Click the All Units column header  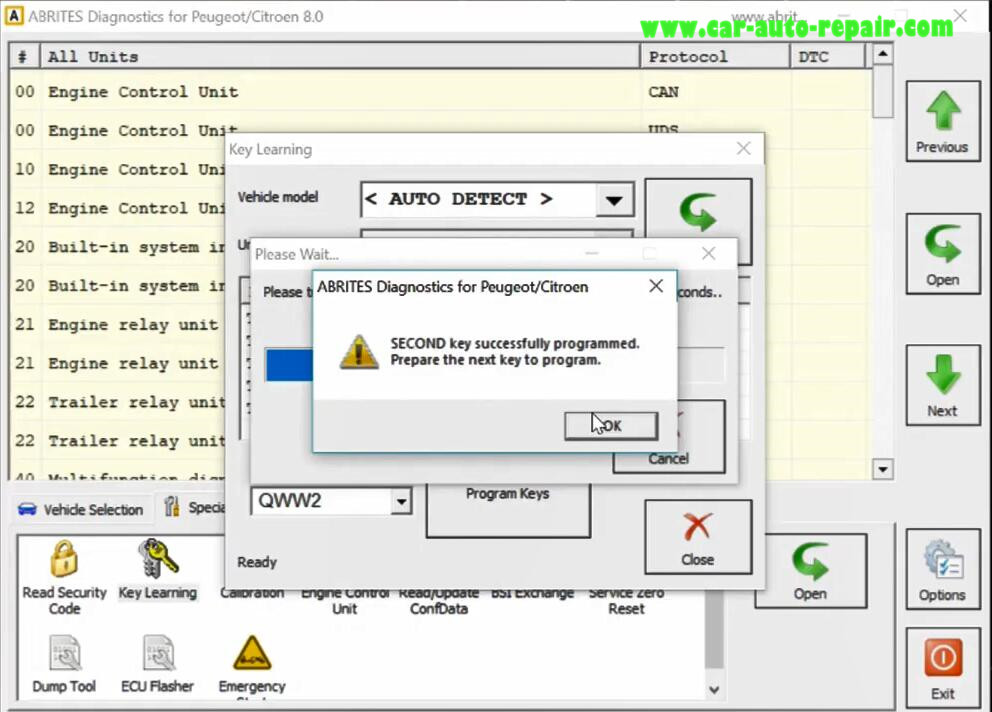(340, 57)
